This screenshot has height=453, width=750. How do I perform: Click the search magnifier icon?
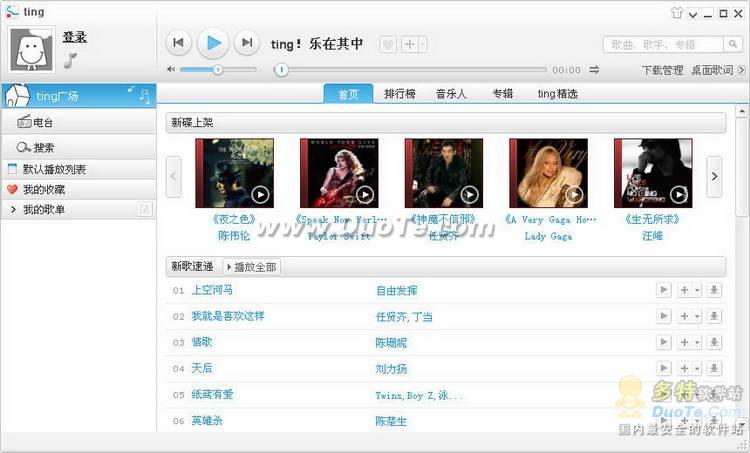pos(732,44)
